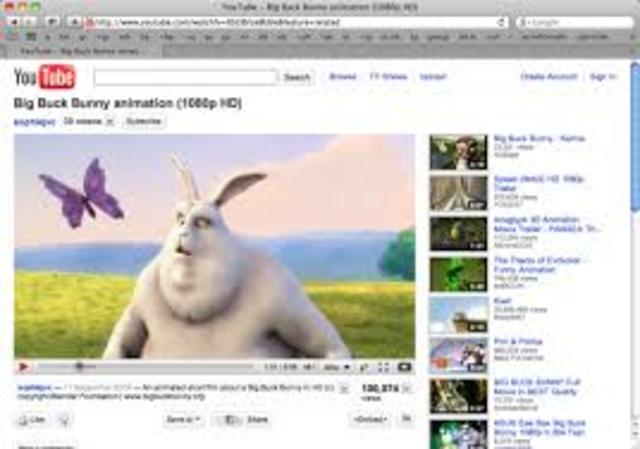640x449 pixels.
Task: Click the Subscribe button
Action: coord(144,121)
